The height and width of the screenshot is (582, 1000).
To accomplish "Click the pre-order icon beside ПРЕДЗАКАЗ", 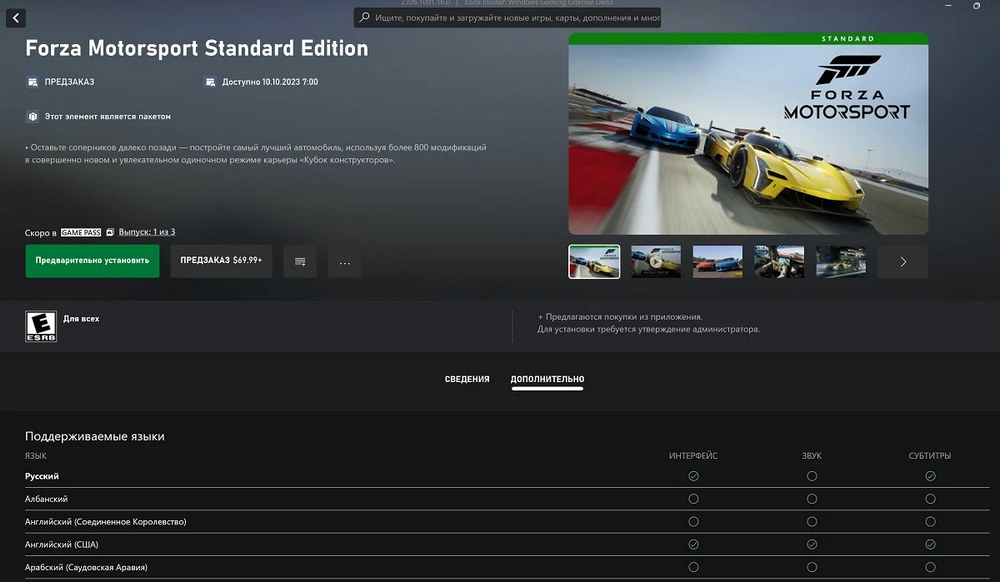I will click(32, 82).
